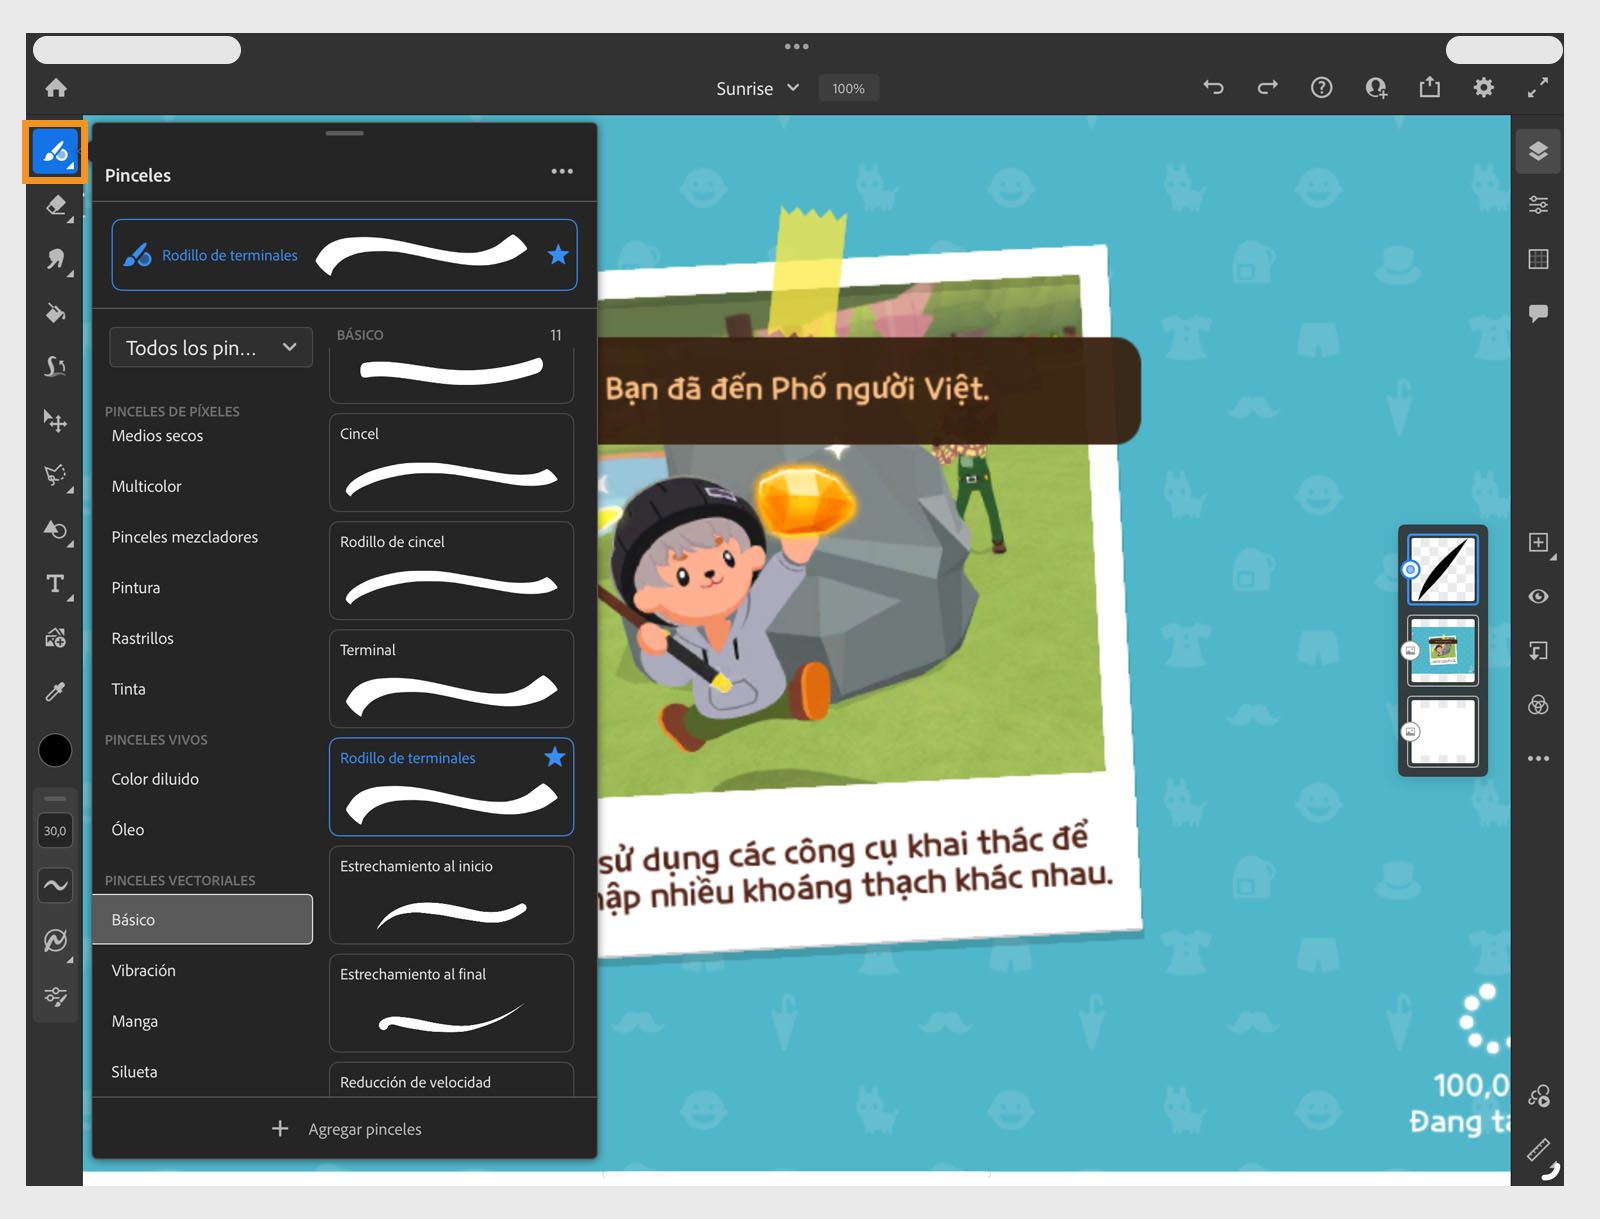This screenshot has height=1219, width=1600.
Task: Choose the Cincel brush
Action: pos(451,463)
